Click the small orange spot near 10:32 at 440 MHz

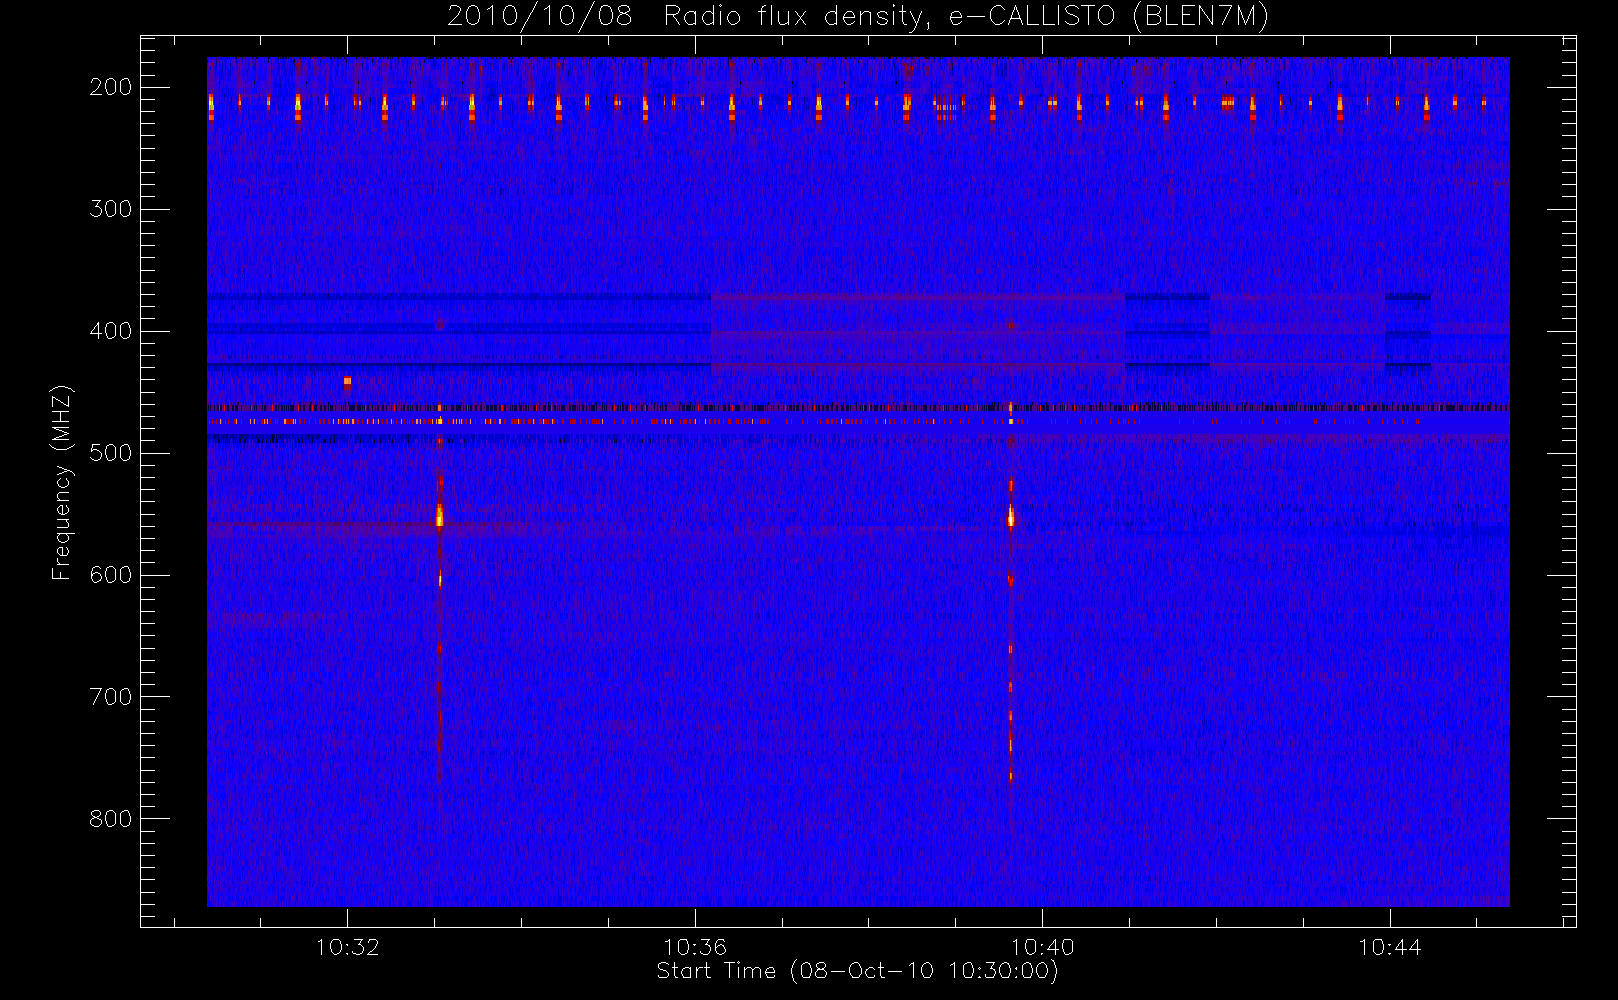[347, 381]
